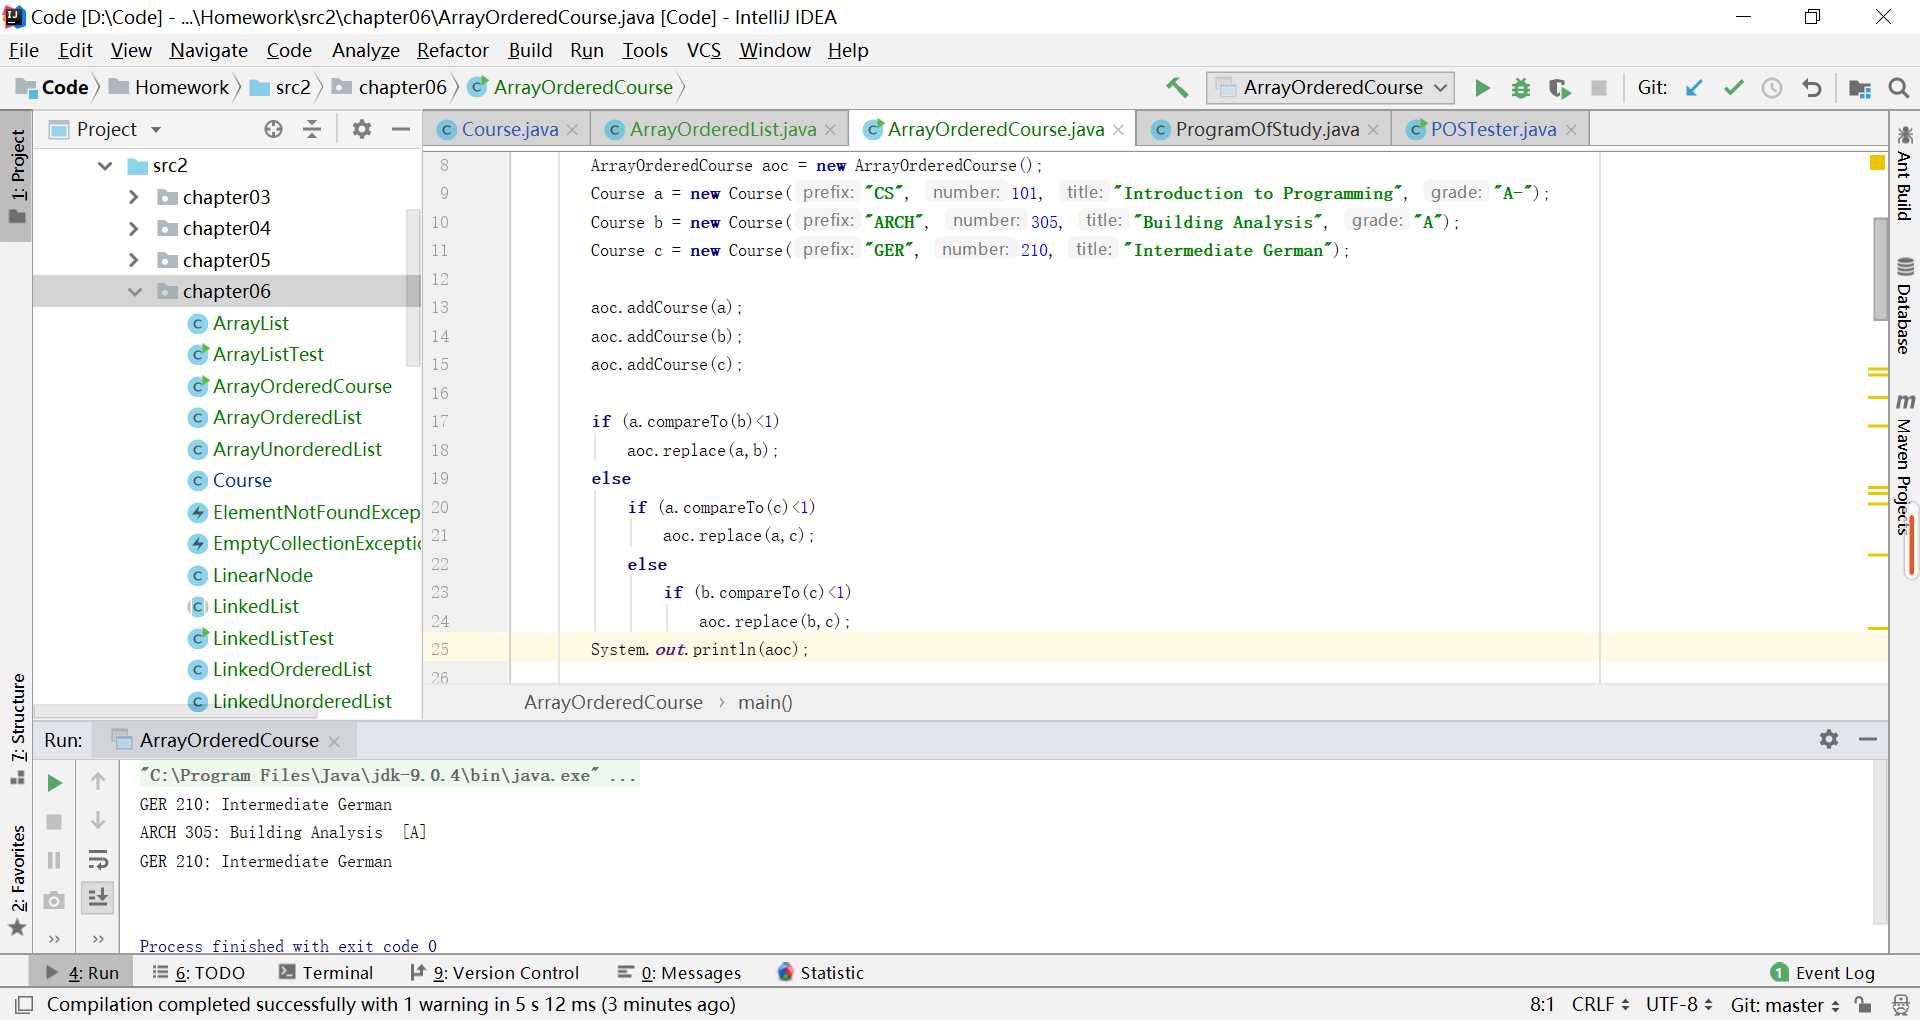Toggle the lock read-only status icon
Screen dimensions: 1920x1020
coord(1862,1004)
